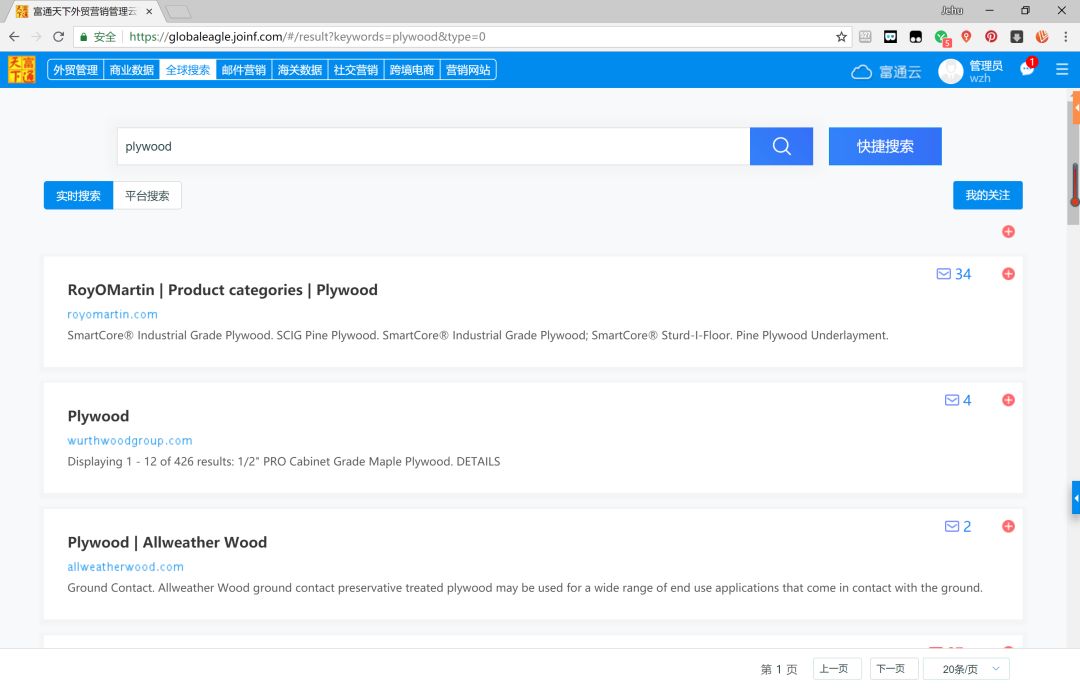The image size is (1080, 688).
Task: Open the message notifications chat icon
Action: click(x=1027, y=68)
